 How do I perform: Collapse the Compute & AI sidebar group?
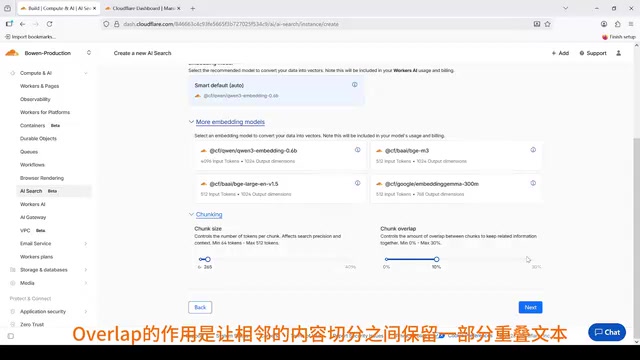86,73
